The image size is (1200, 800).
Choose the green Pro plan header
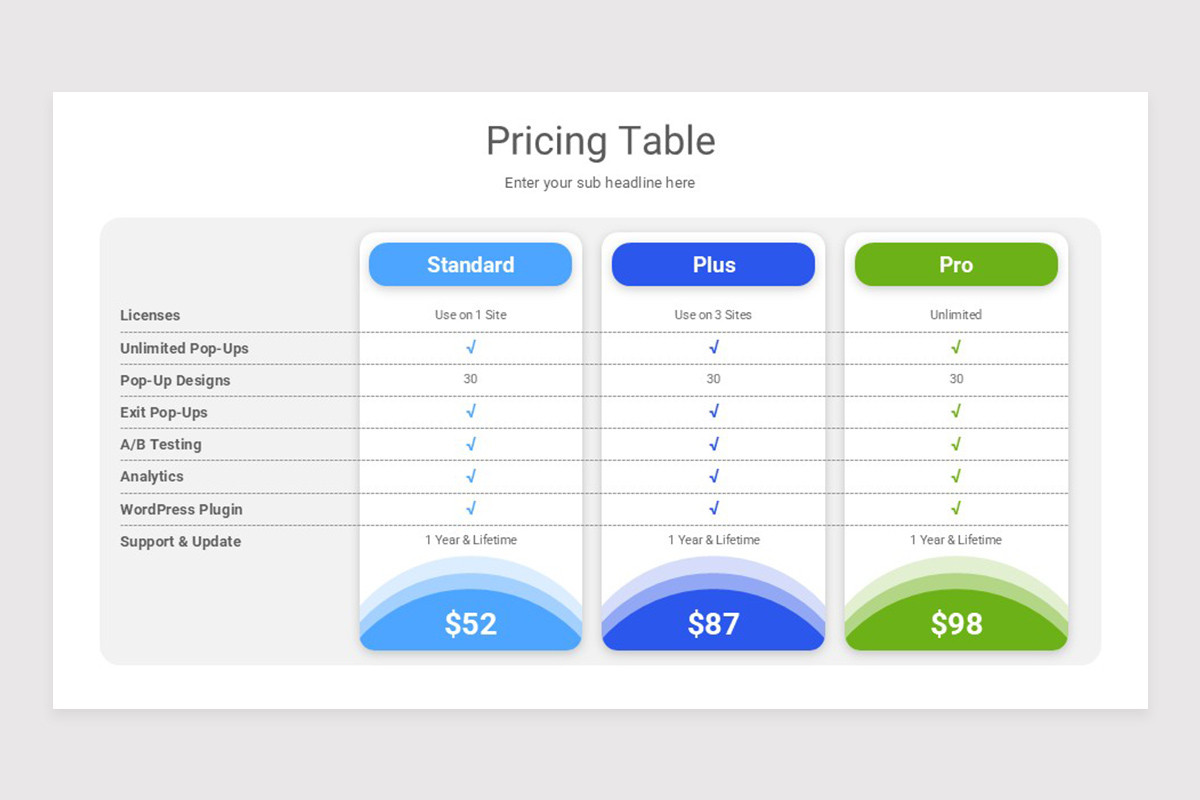(x=956, y=264)
